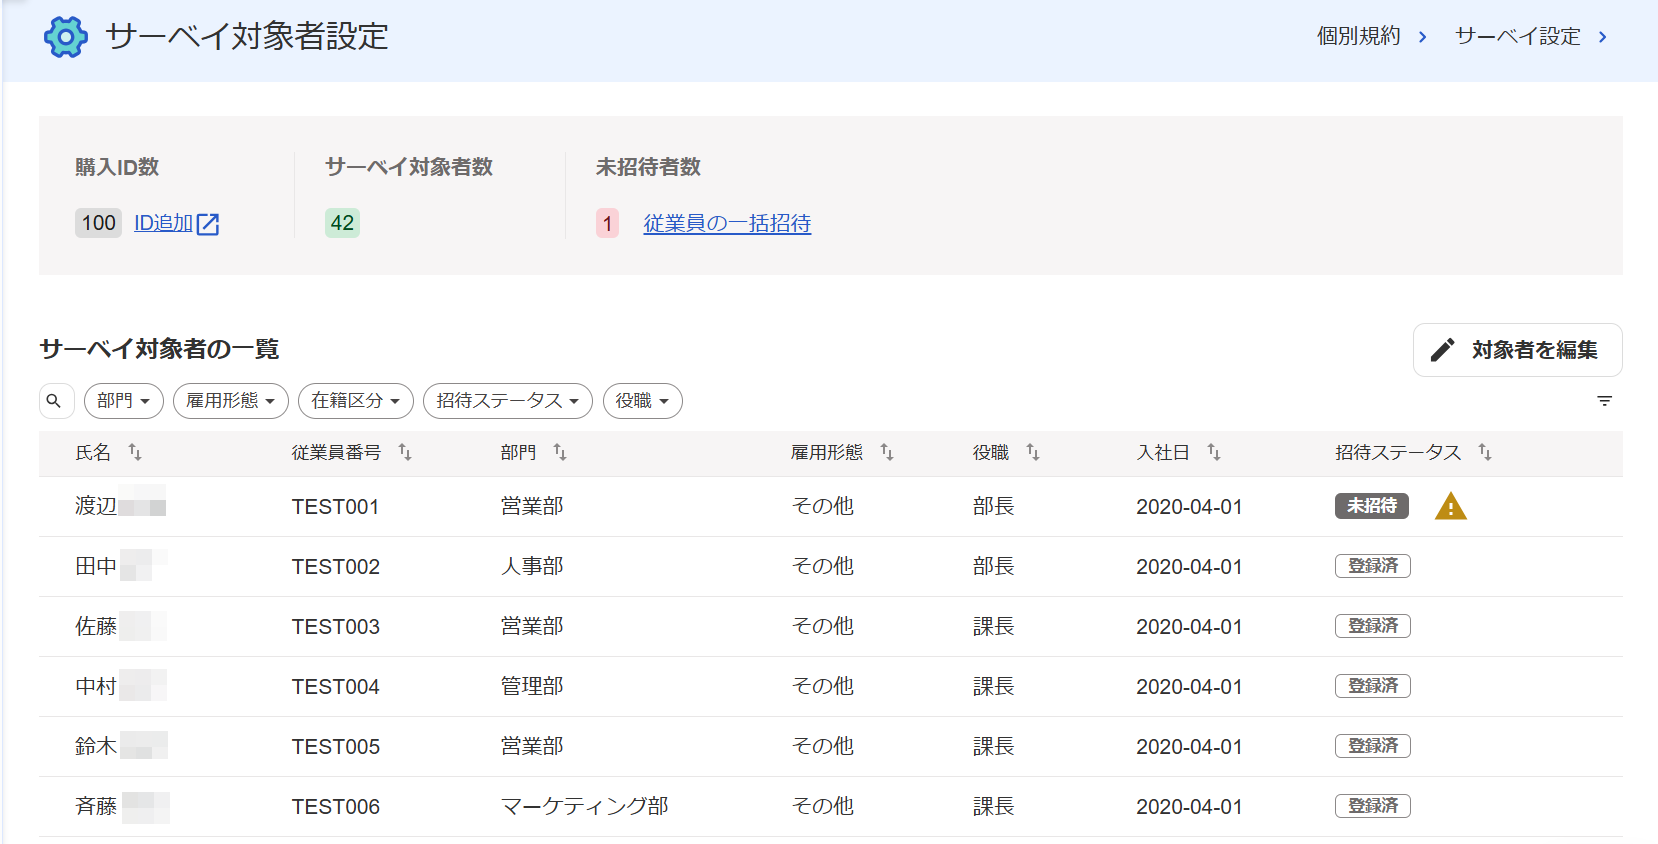The image size is (1658, 844).
Task: Open the 在籍区分 filter dropdown
Action: [356, 401]
